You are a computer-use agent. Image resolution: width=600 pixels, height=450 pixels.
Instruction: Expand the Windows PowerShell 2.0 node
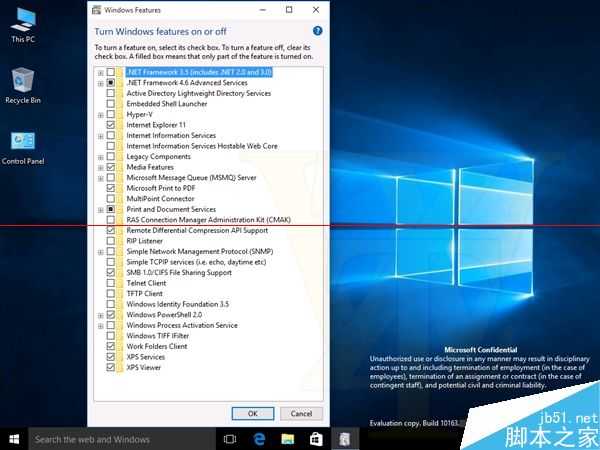click(100, 315)
